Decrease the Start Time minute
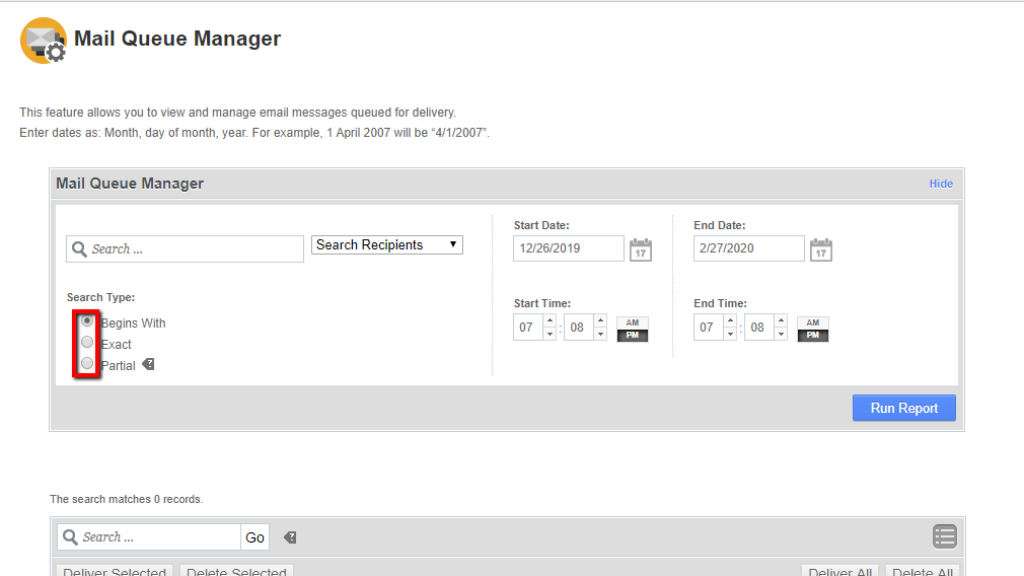The image size is (1024, 576). click(x=601, y=334)
